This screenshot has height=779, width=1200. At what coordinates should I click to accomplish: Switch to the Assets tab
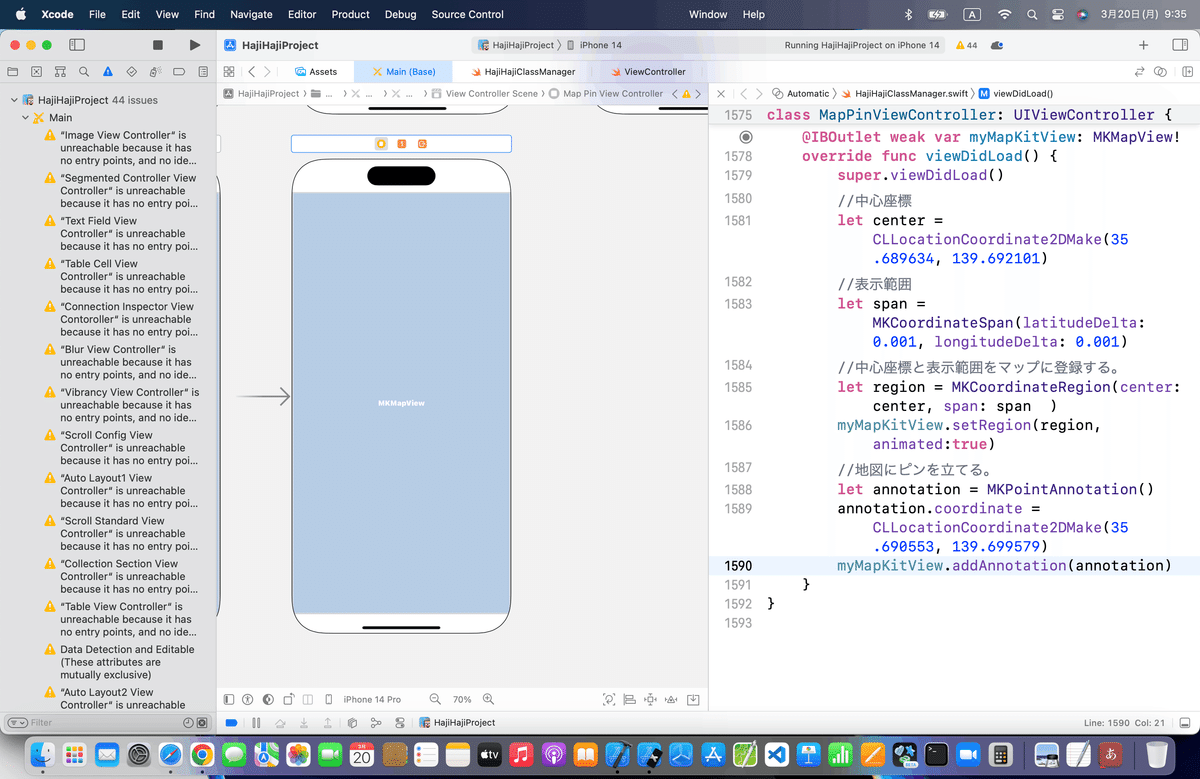coord(316,72)
